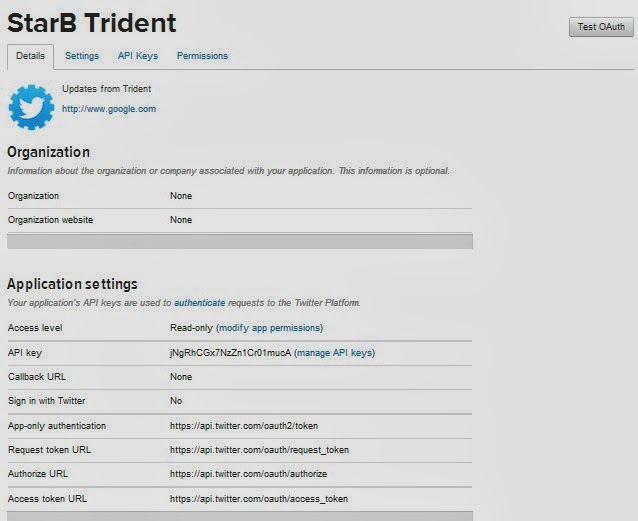638x521 pixels.
Task: Click the Sign in with Twitter label
Action: click(x=46, y=401)
